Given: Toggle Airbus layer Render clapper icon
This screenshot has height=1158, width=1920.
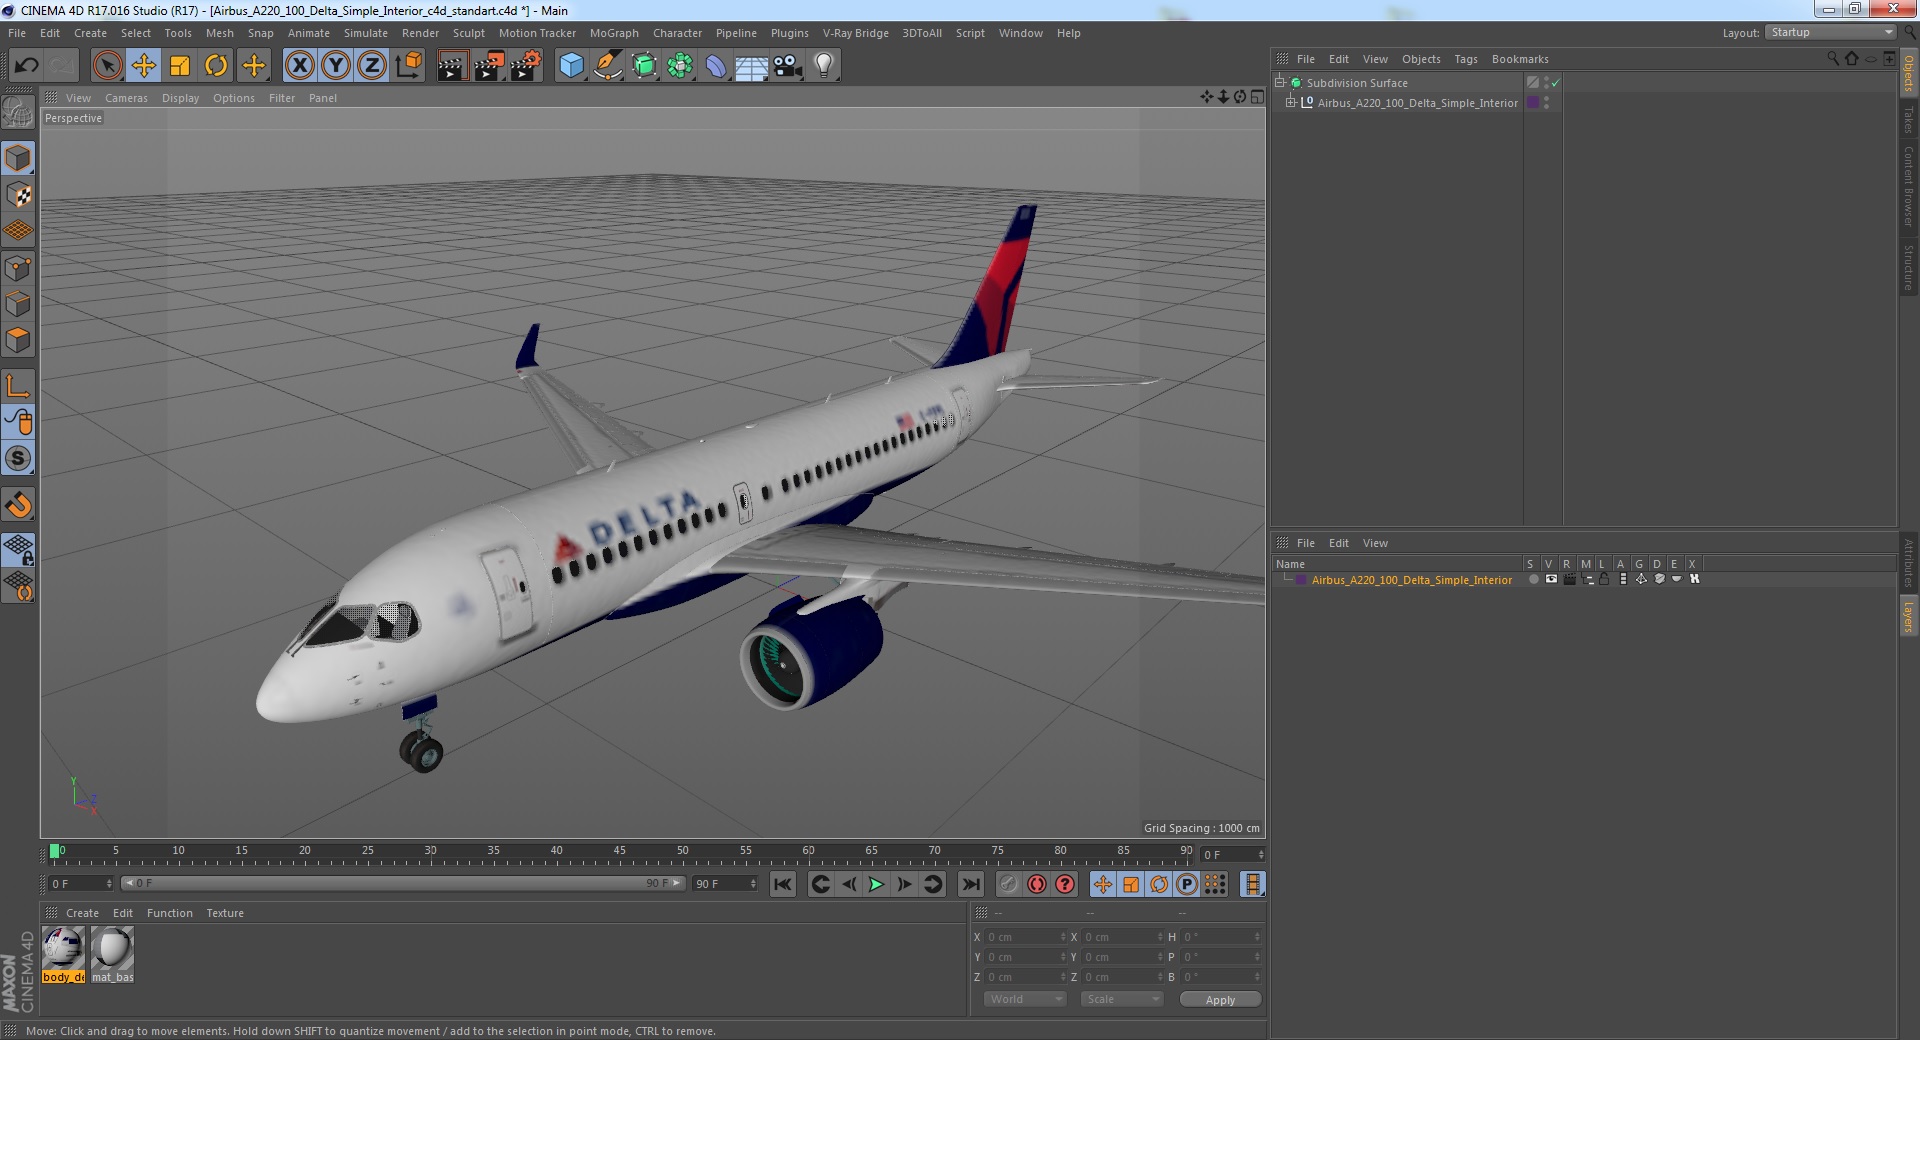Looking at the screenshot, I should pyautogui.click(x=1569, y=579).
